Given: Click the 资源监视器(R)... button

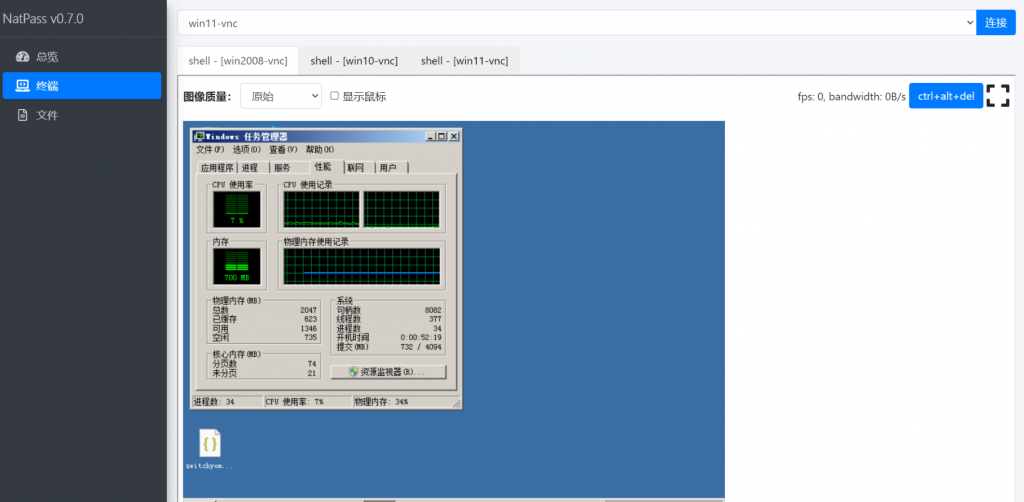Looking at the screenshot, I should click(x=389, y=372).
